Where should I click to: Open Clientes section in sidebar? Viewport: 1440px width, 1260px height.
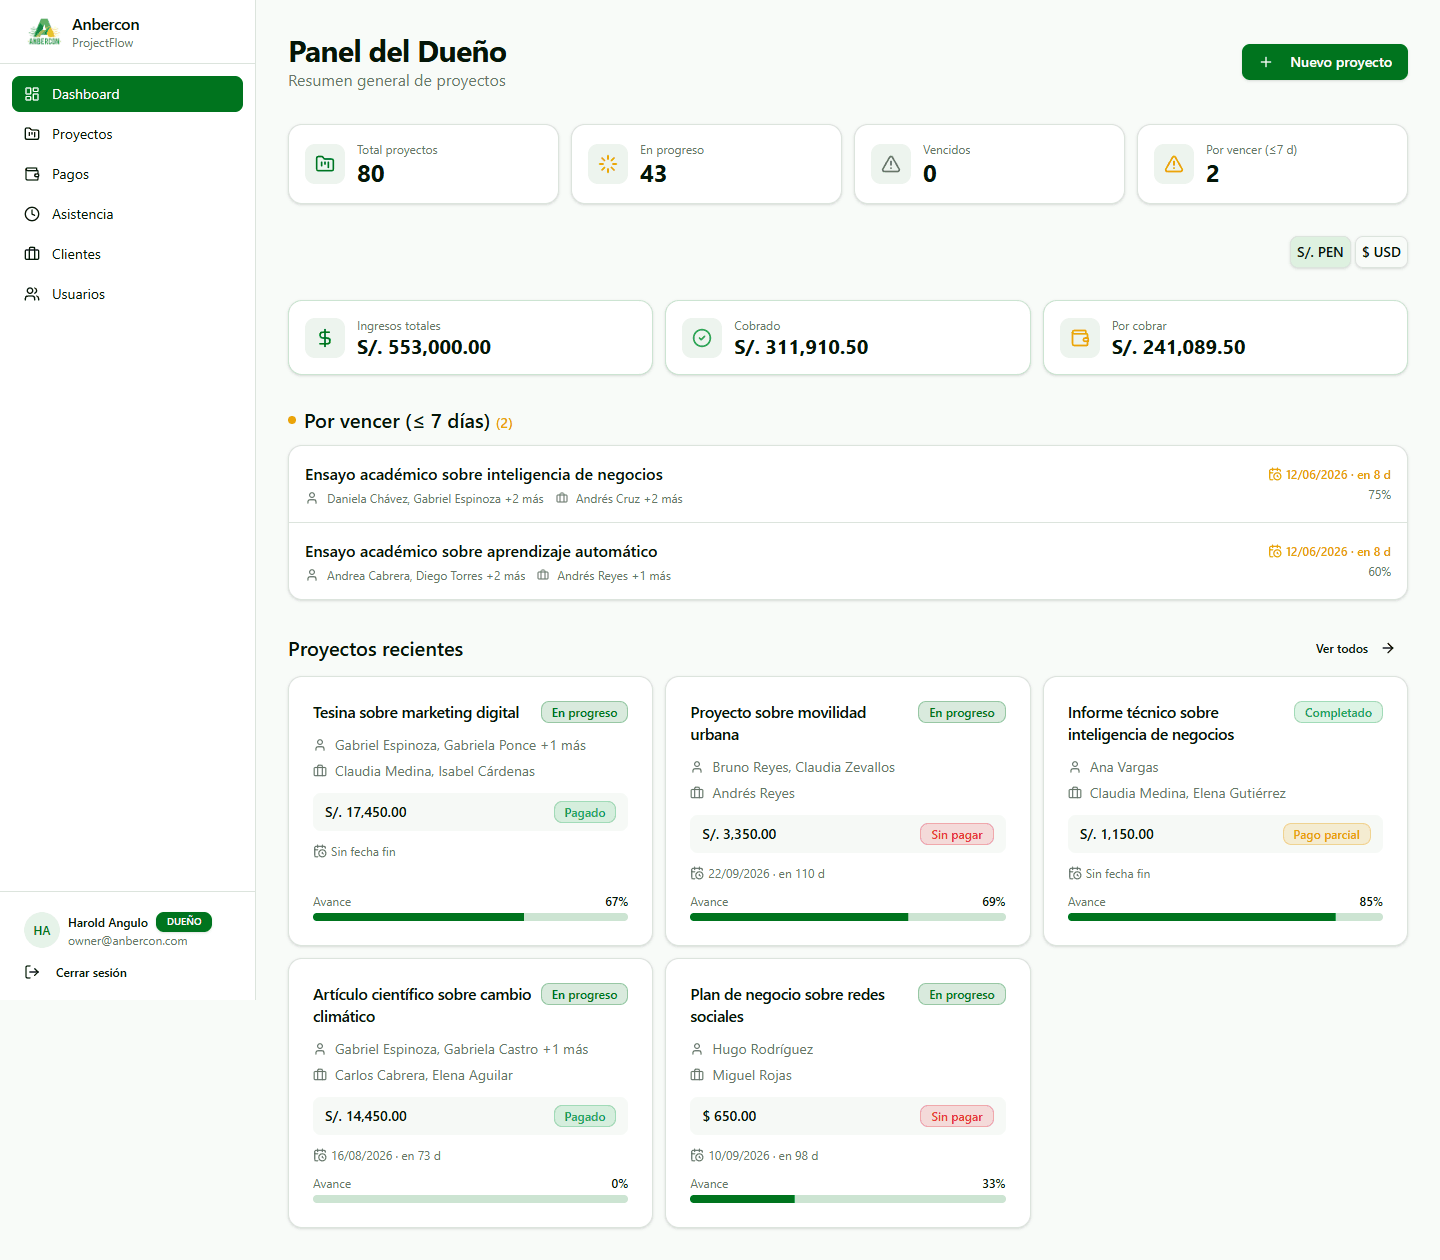(127, 254)
